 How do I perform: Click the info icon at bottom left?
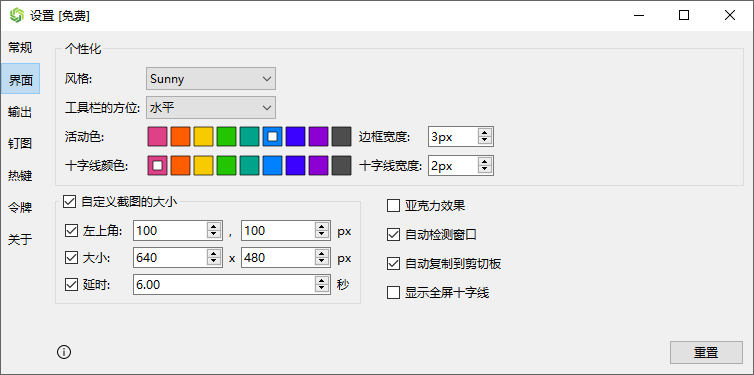coord(64,352)
